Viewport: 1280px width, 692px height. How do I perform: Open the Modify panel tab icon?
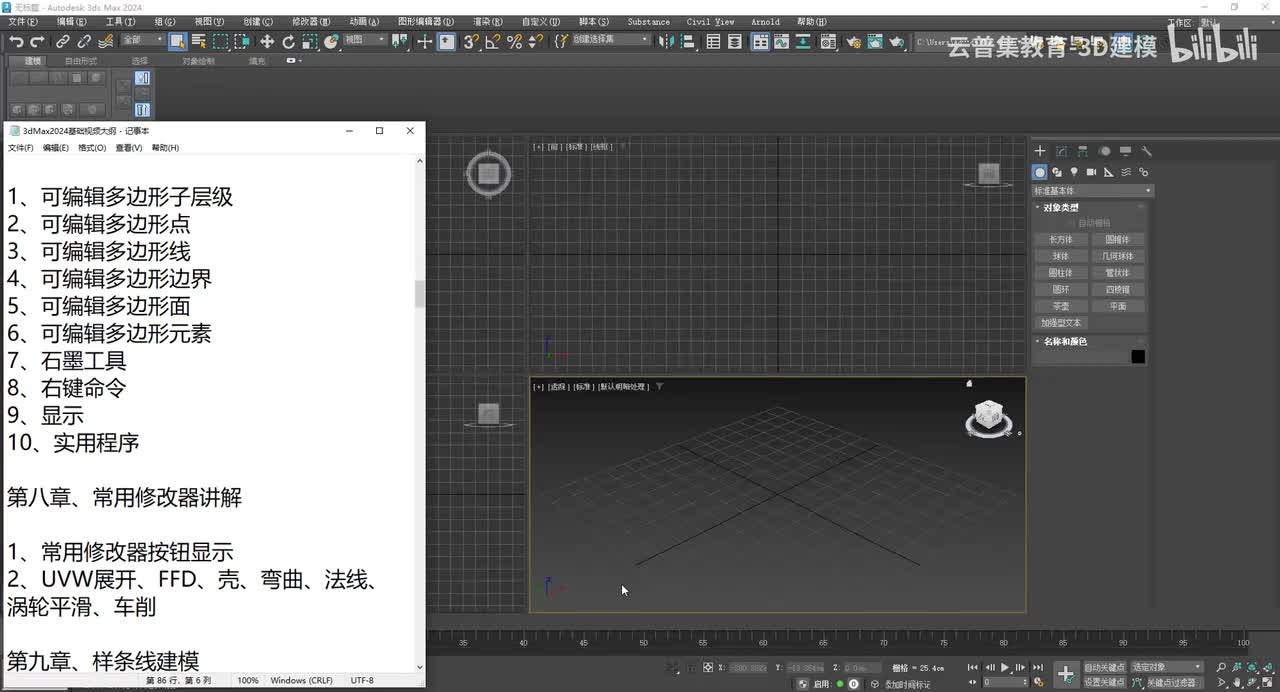pyautogui.click(x=1061, y=151)
